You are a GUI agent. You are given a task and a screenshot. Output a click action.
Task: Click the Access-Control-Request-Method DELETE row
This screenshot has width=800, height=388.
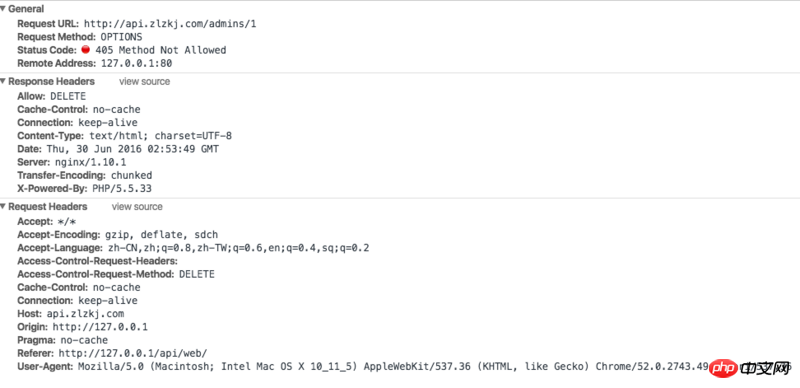pos(116,274)
